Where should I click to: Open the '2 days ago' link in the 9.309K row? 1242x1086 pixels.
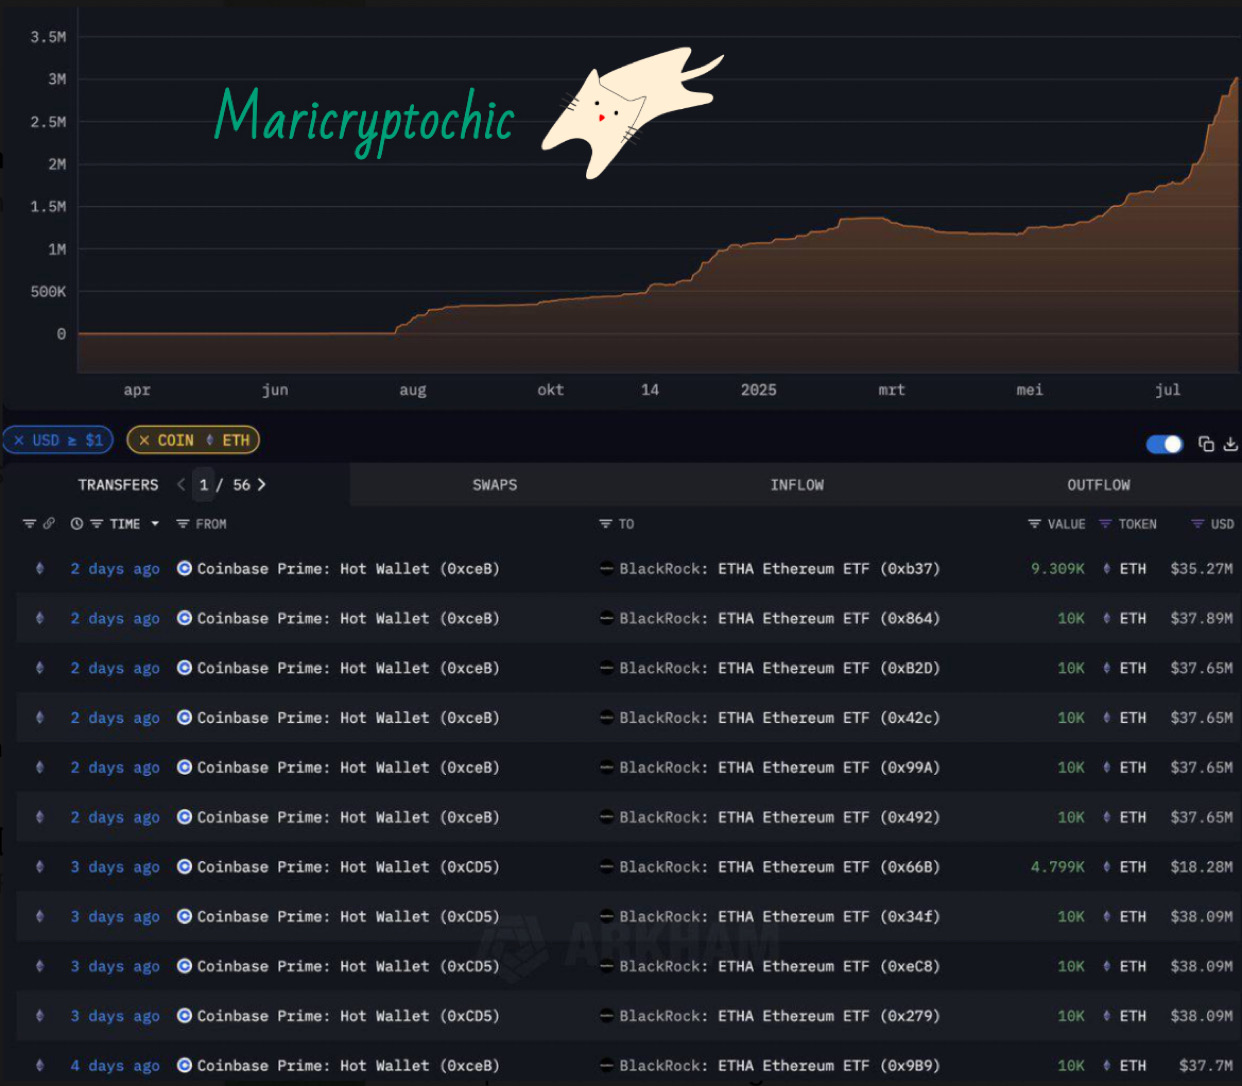115,569
